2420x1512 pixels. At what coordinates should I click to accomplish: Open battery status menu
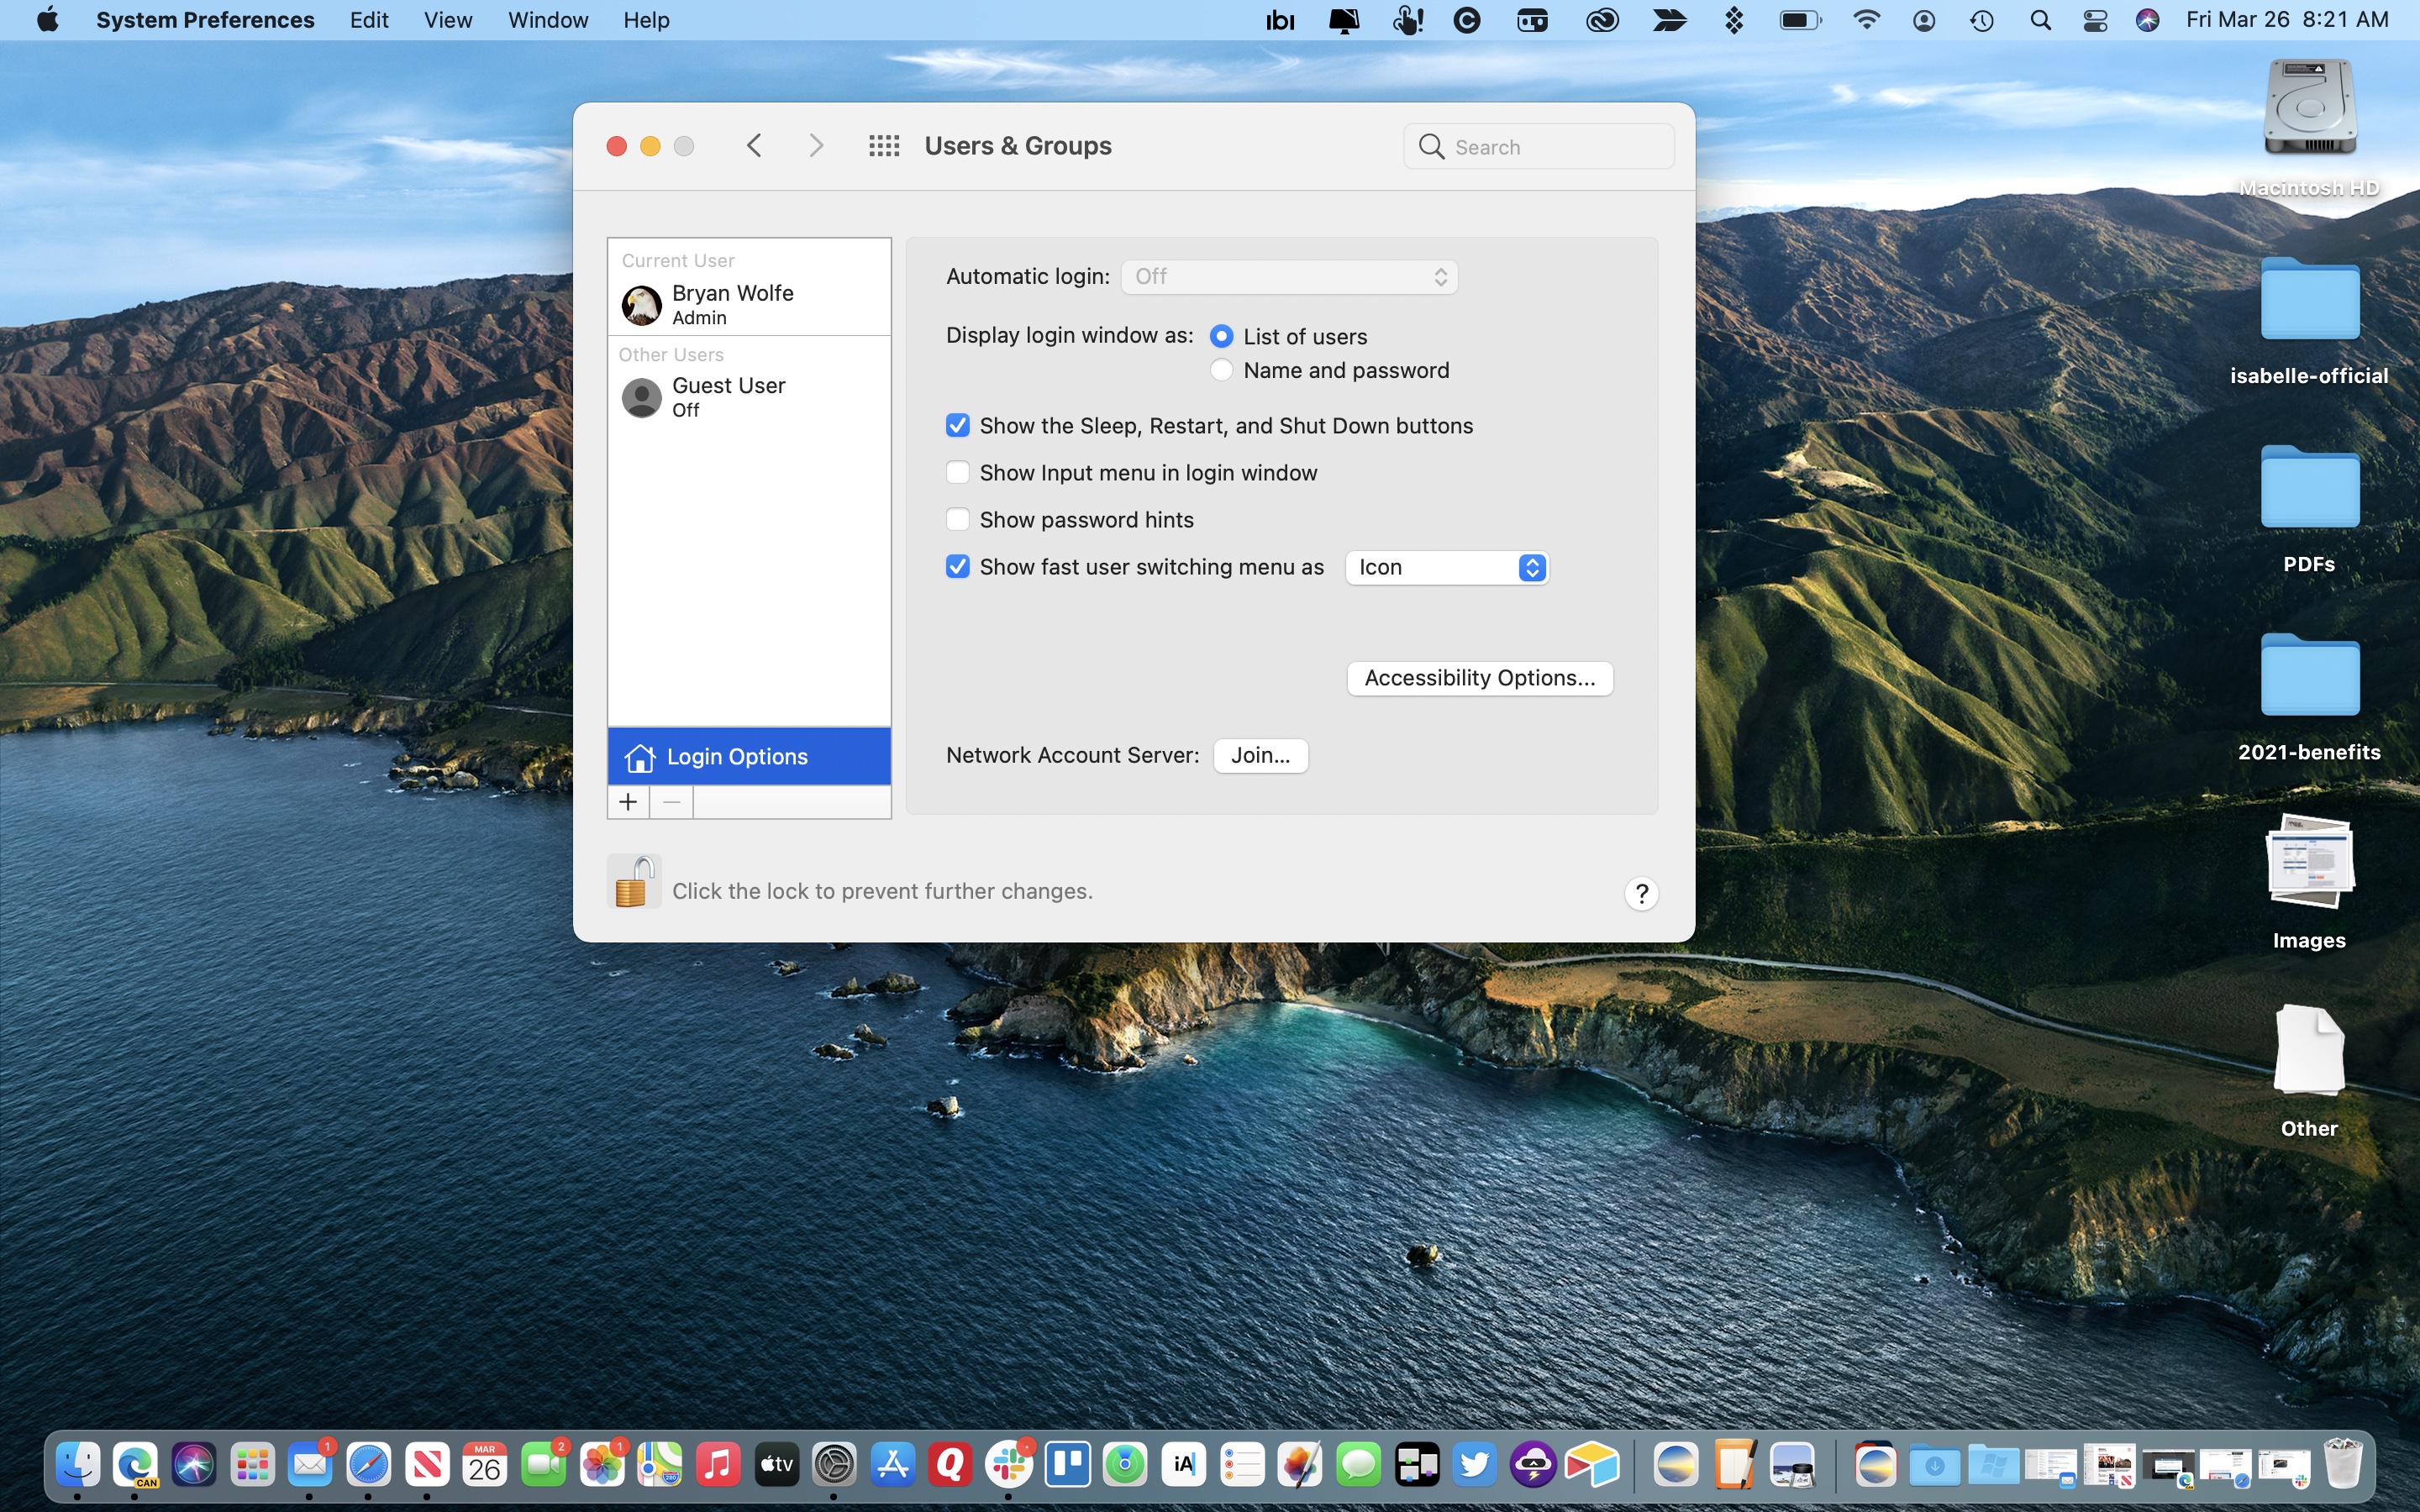[1800, 20]
